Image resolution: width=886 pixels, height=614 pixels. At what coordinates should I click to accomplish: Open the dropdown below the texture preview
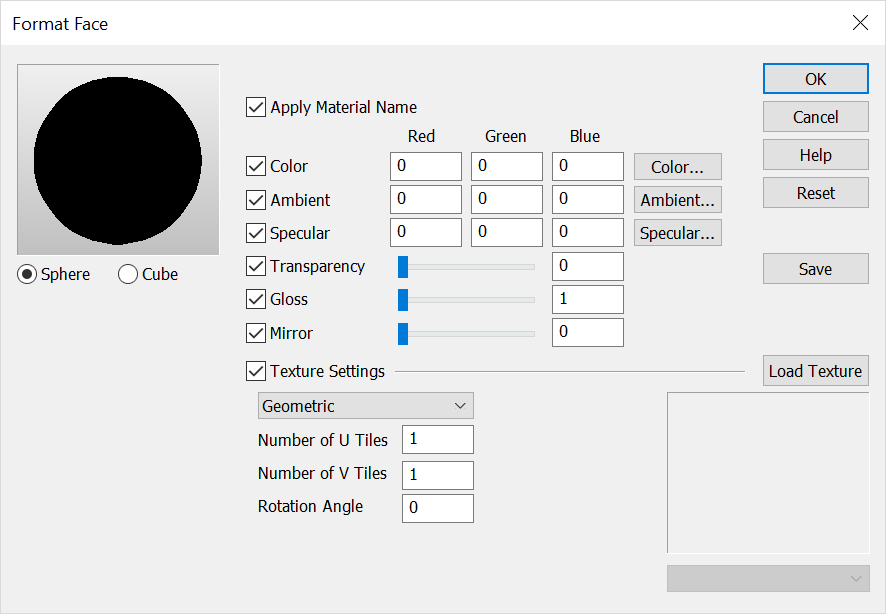(768, 578)
